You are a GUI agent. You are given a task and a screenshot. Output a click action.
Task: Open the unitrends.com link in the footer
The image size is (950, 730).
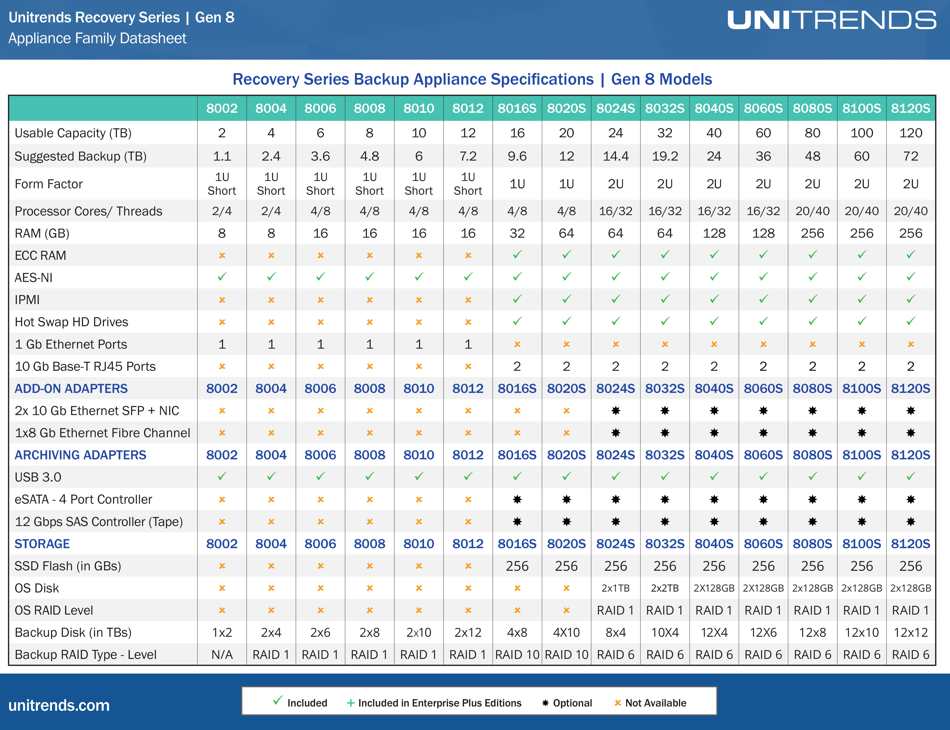click(x=59, y=705)
